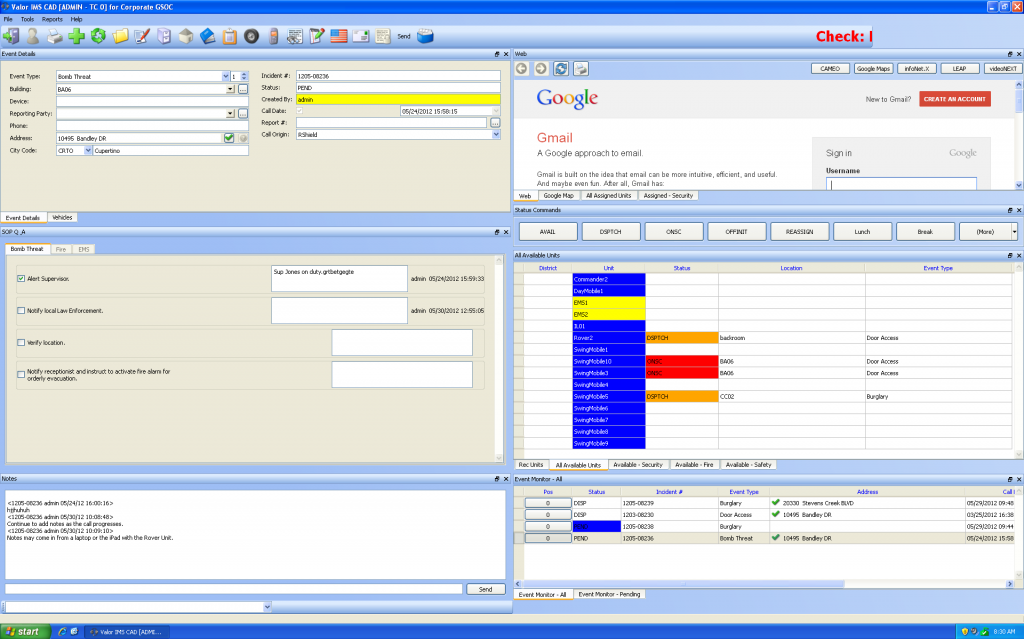Viewport: 1024px width, 639px height.
Task: Click the ONSC status command button
Action: 673,231
